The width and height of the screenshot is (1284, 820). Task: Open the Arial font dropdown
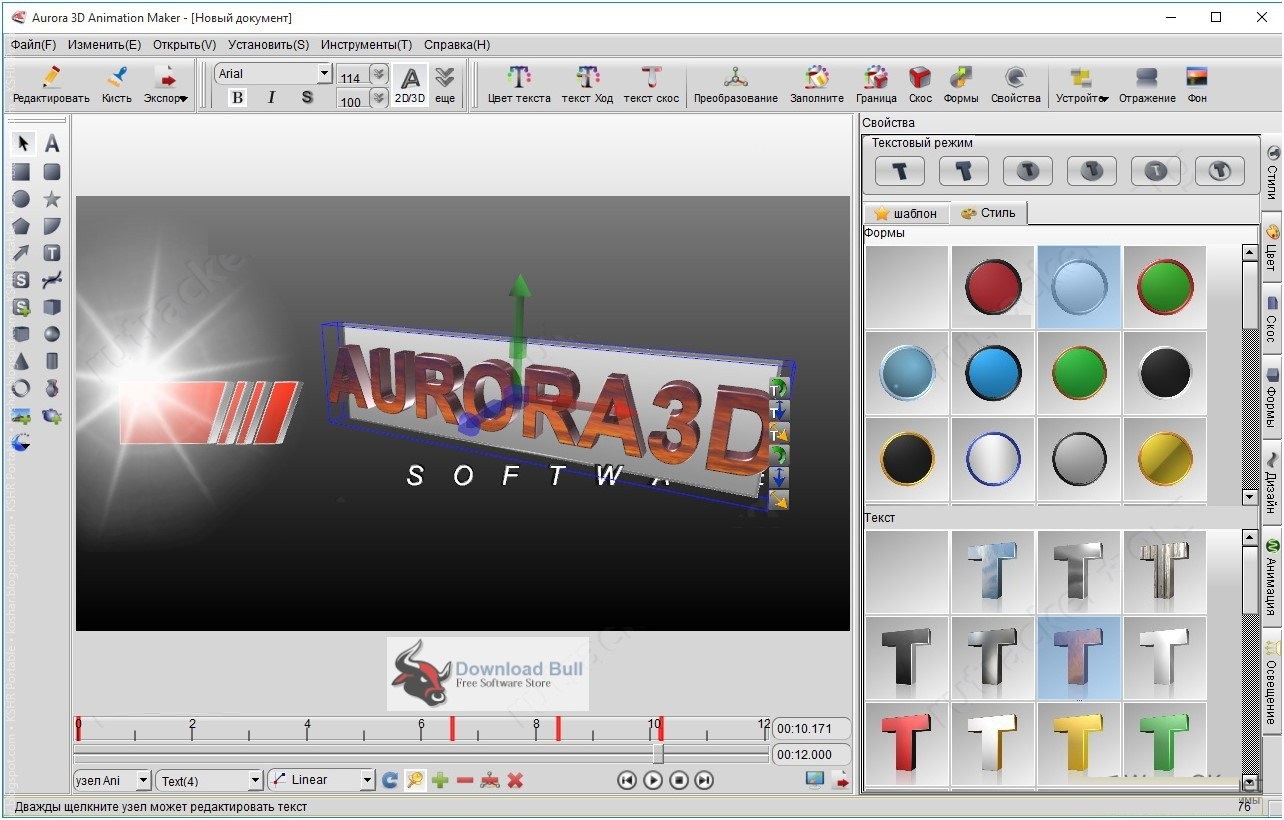tap(324, 74)
